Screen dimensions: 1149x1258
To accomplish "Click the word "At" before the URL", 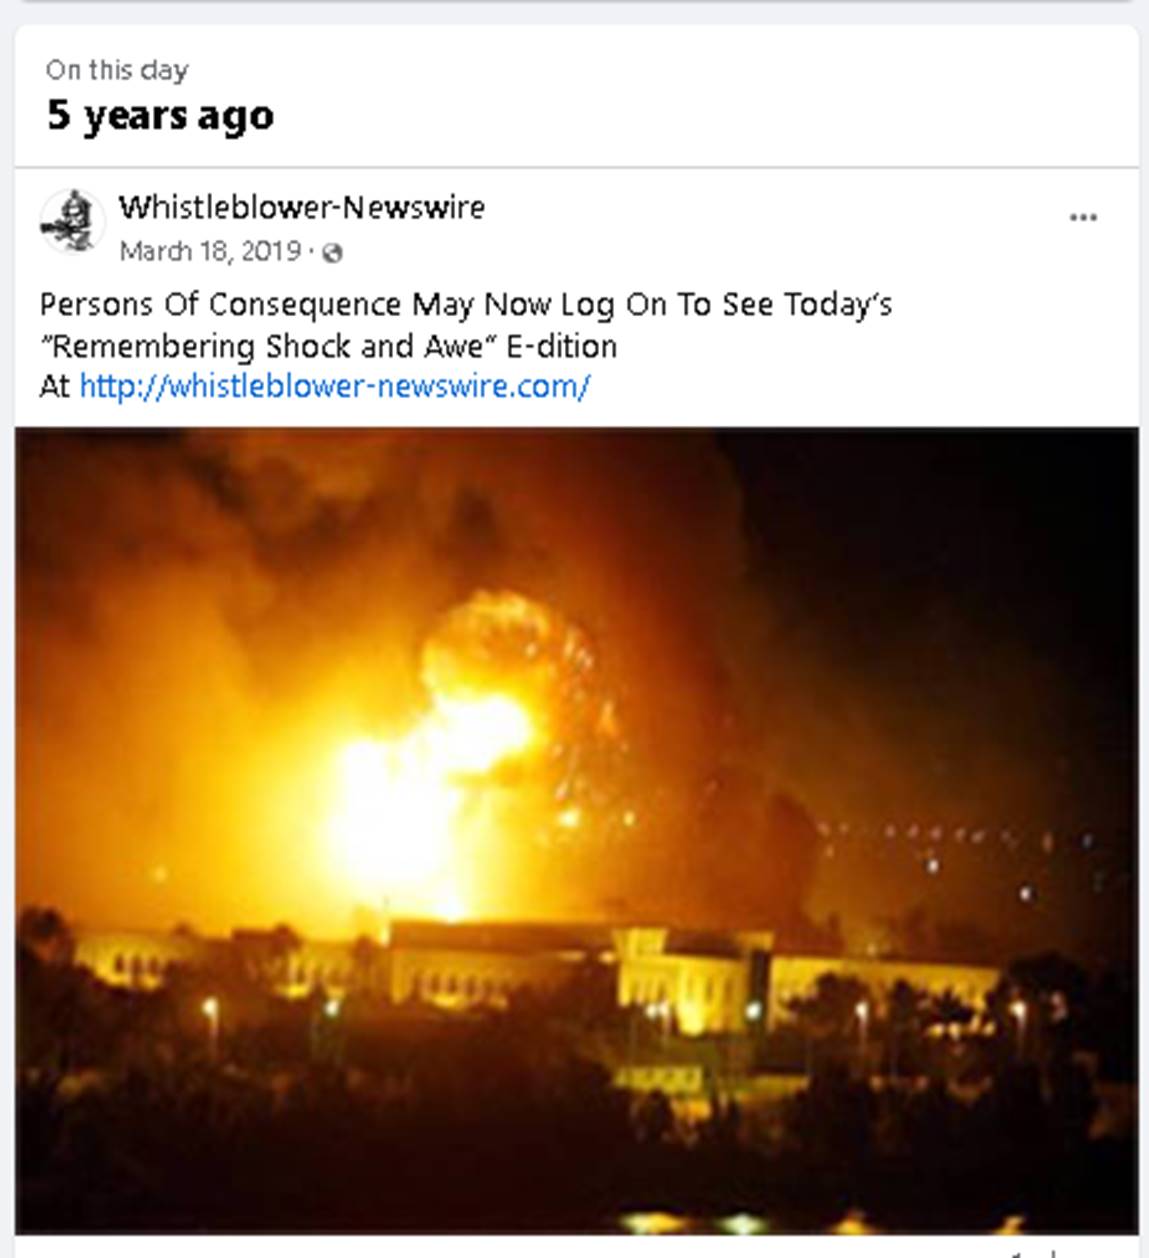I will click(x=54, y=386).
